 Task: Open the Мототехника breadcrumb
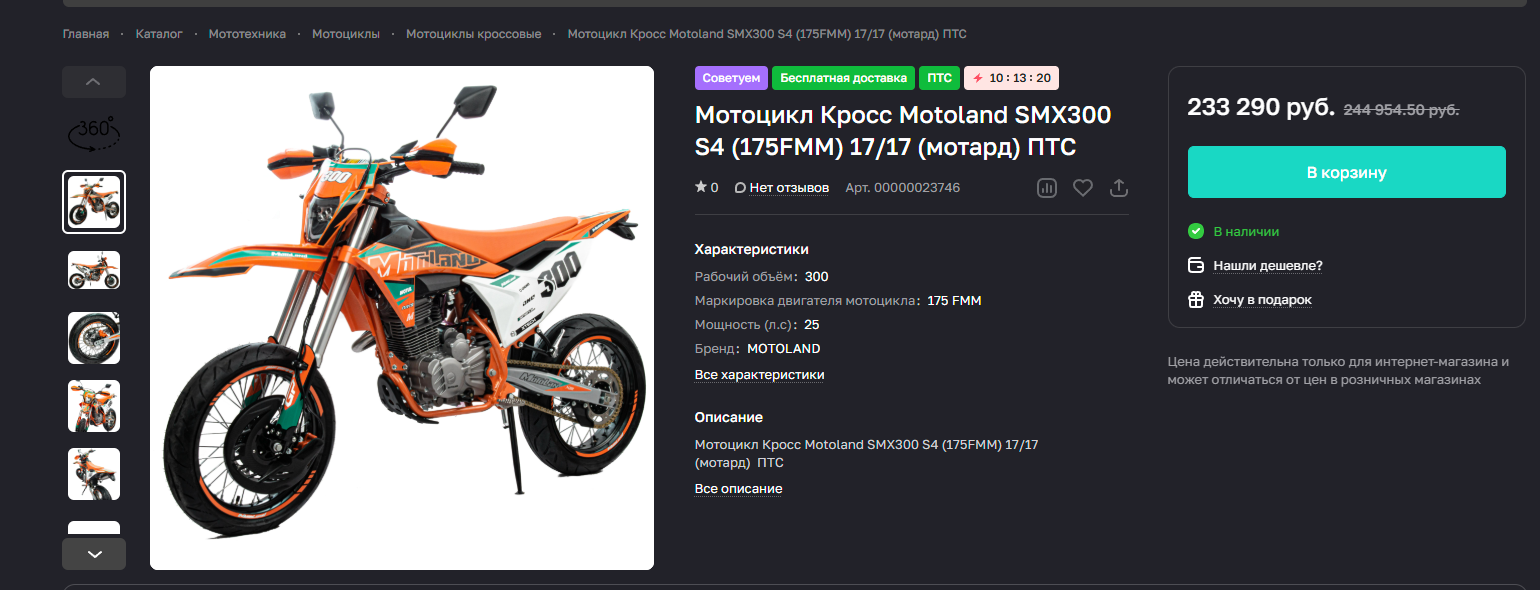[x=247, y=34]
